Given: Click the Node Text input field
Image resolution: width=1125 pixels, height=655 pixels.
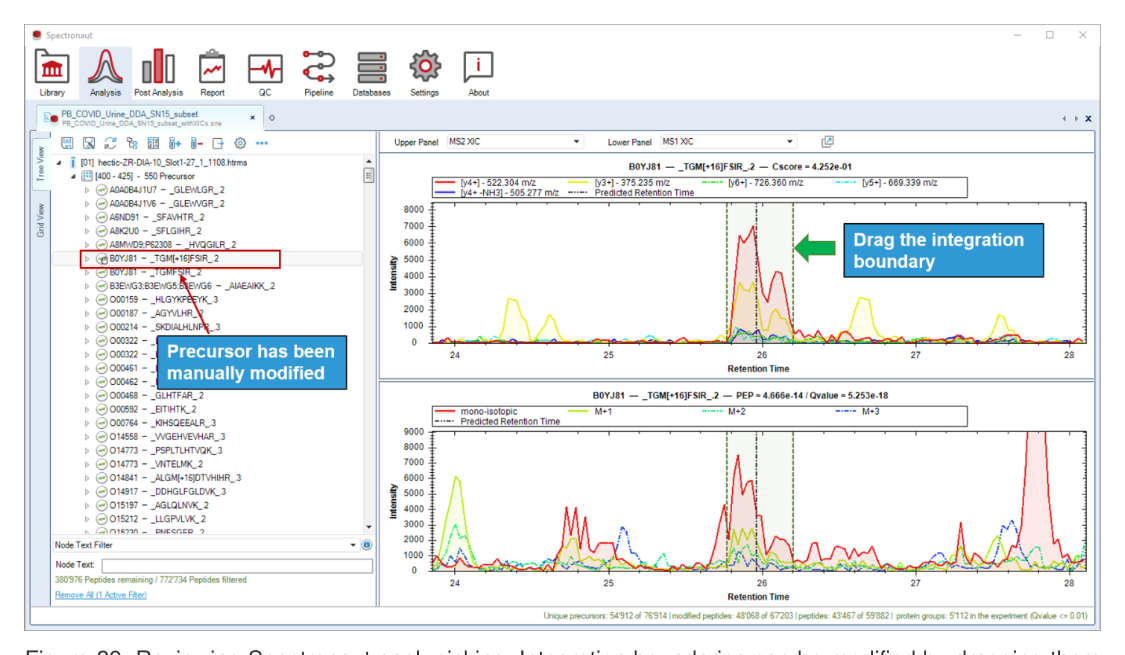Looking at the screenshot, I should click(237, 565).
